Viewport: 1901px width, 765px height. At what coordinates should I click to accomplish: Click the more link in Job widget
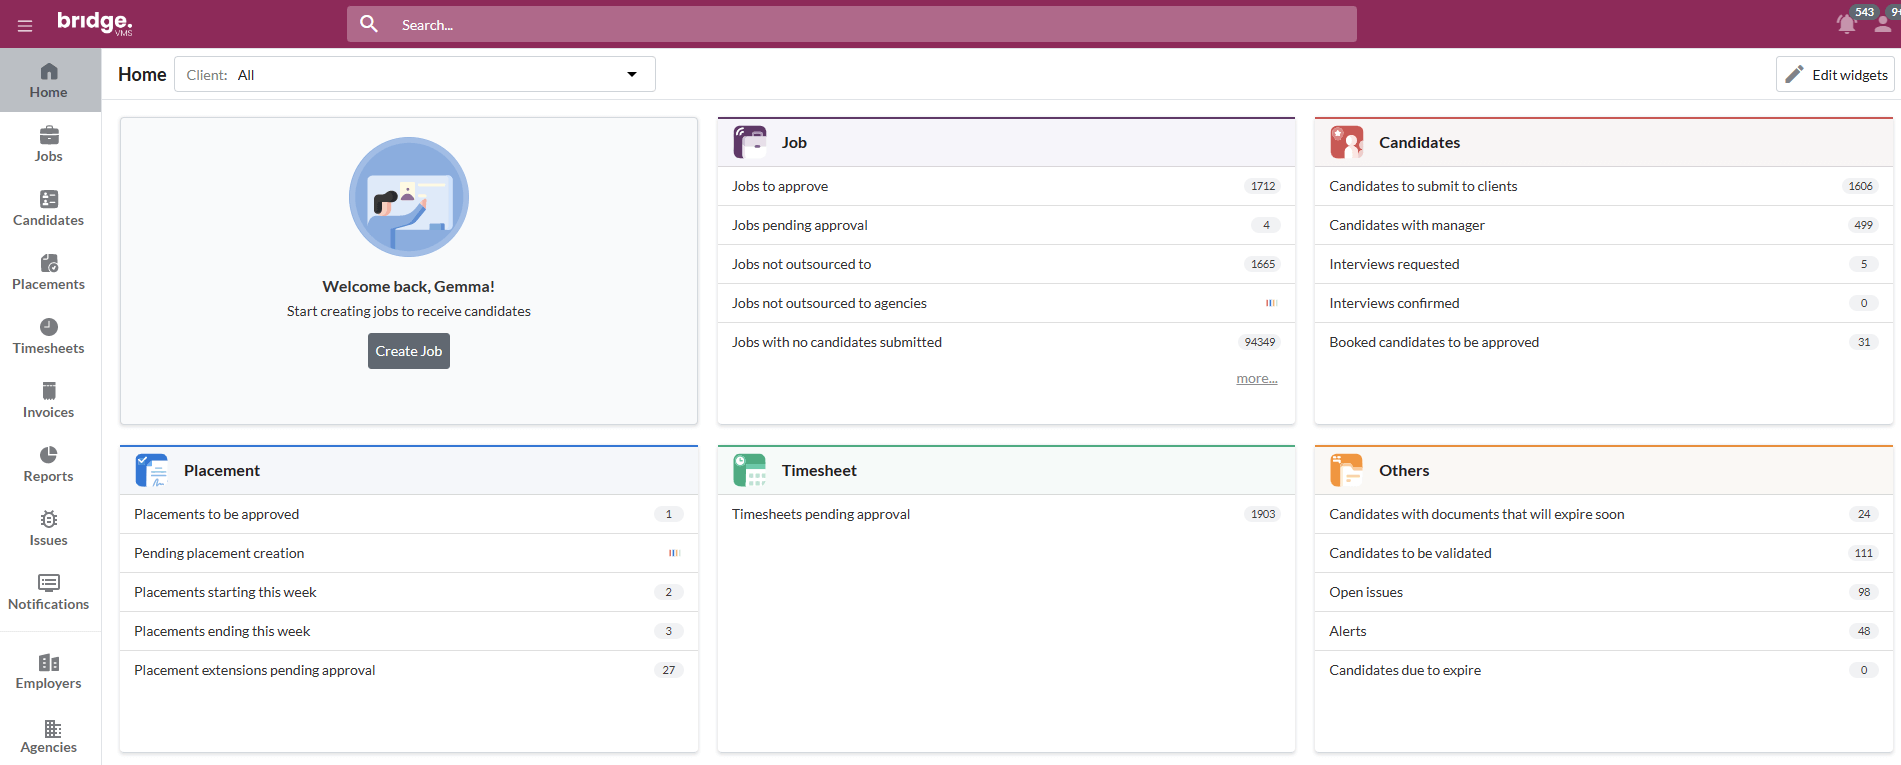click(x=1256, y=379)
